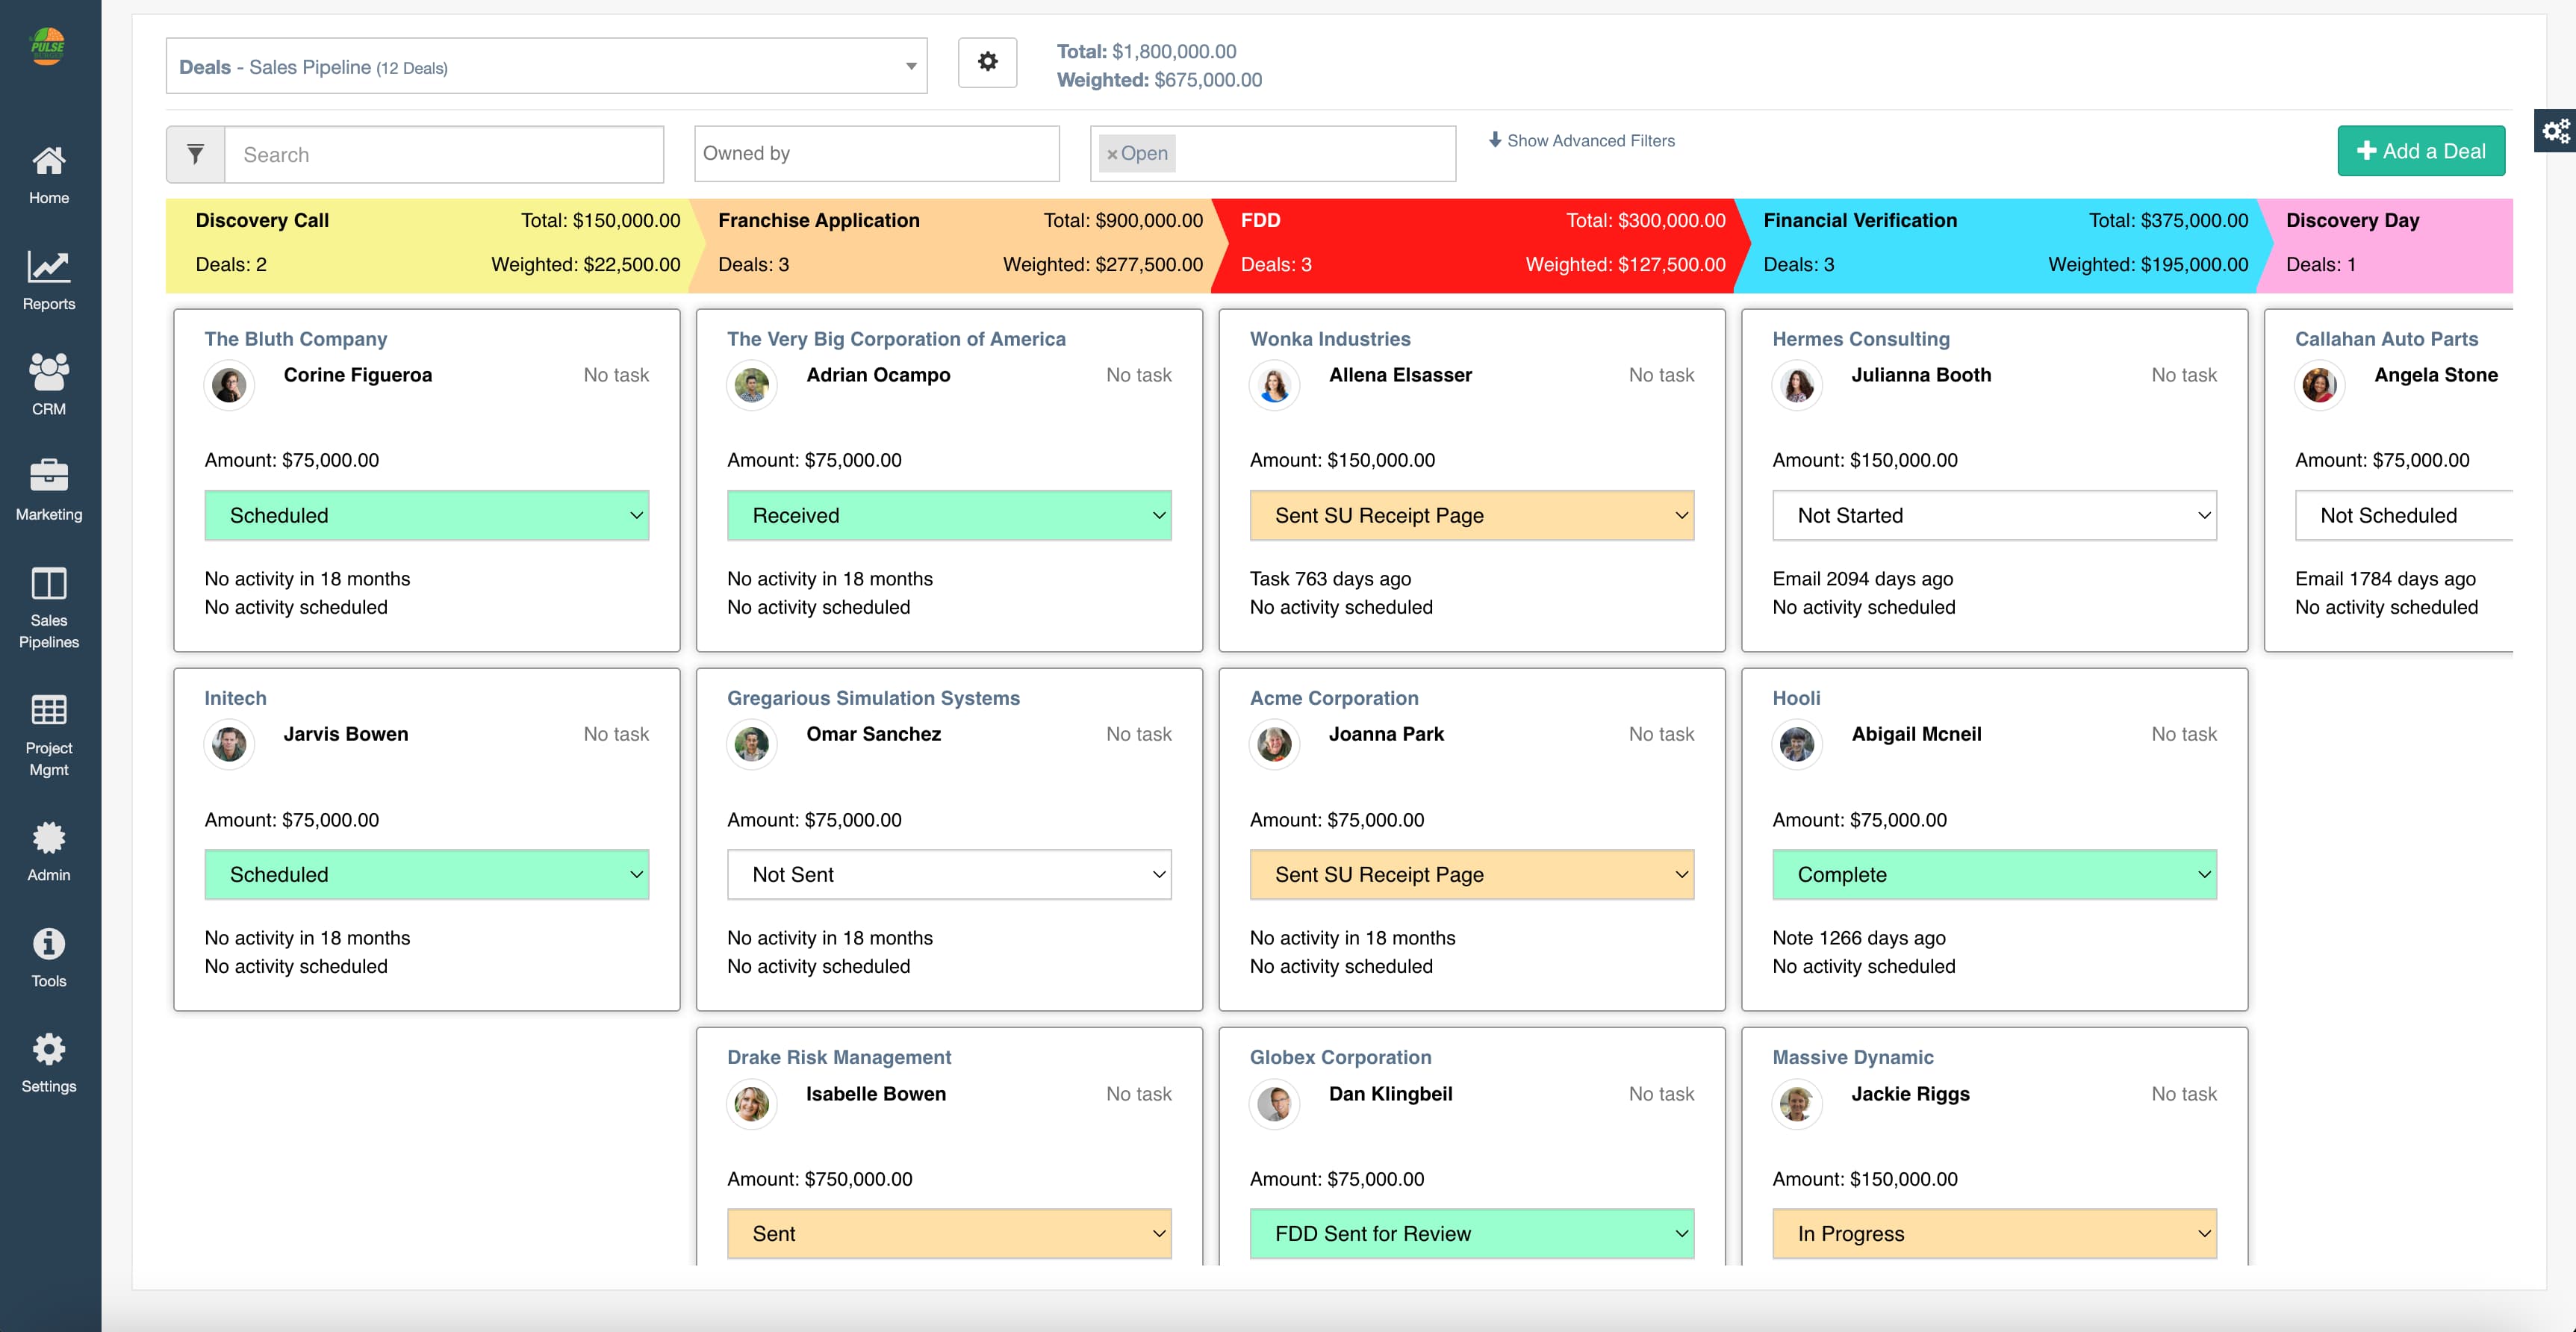Open the Deals pipeline selector dropdown
The height and width of the screenshot is (1332, 2576).
910,65
